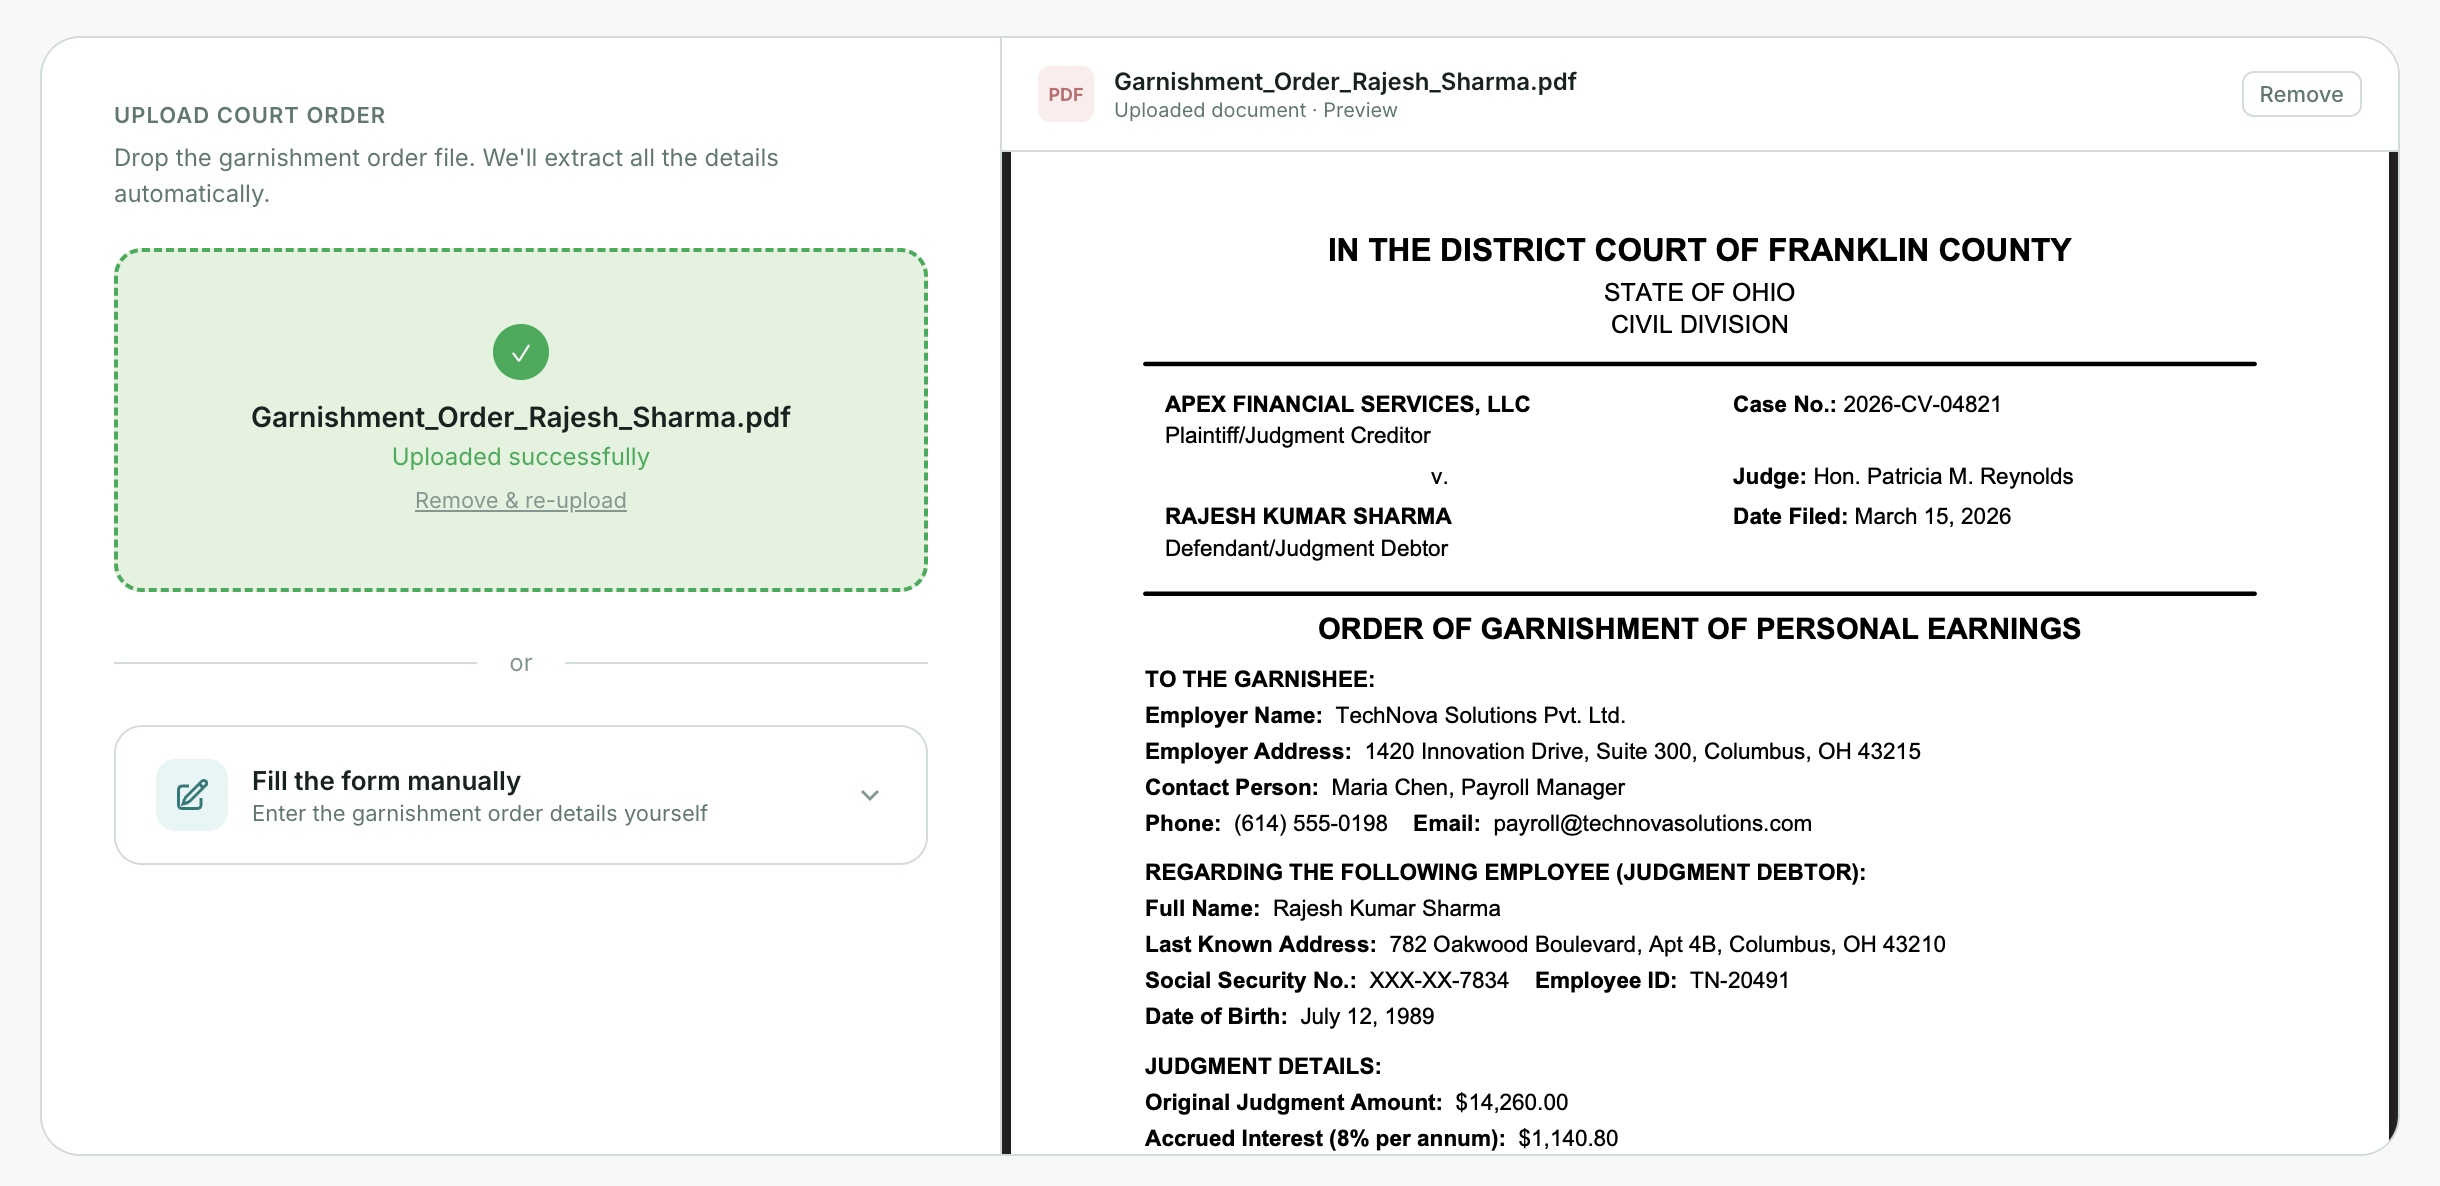Click the Employee ID TN-20491 value

click(1738, 980)
